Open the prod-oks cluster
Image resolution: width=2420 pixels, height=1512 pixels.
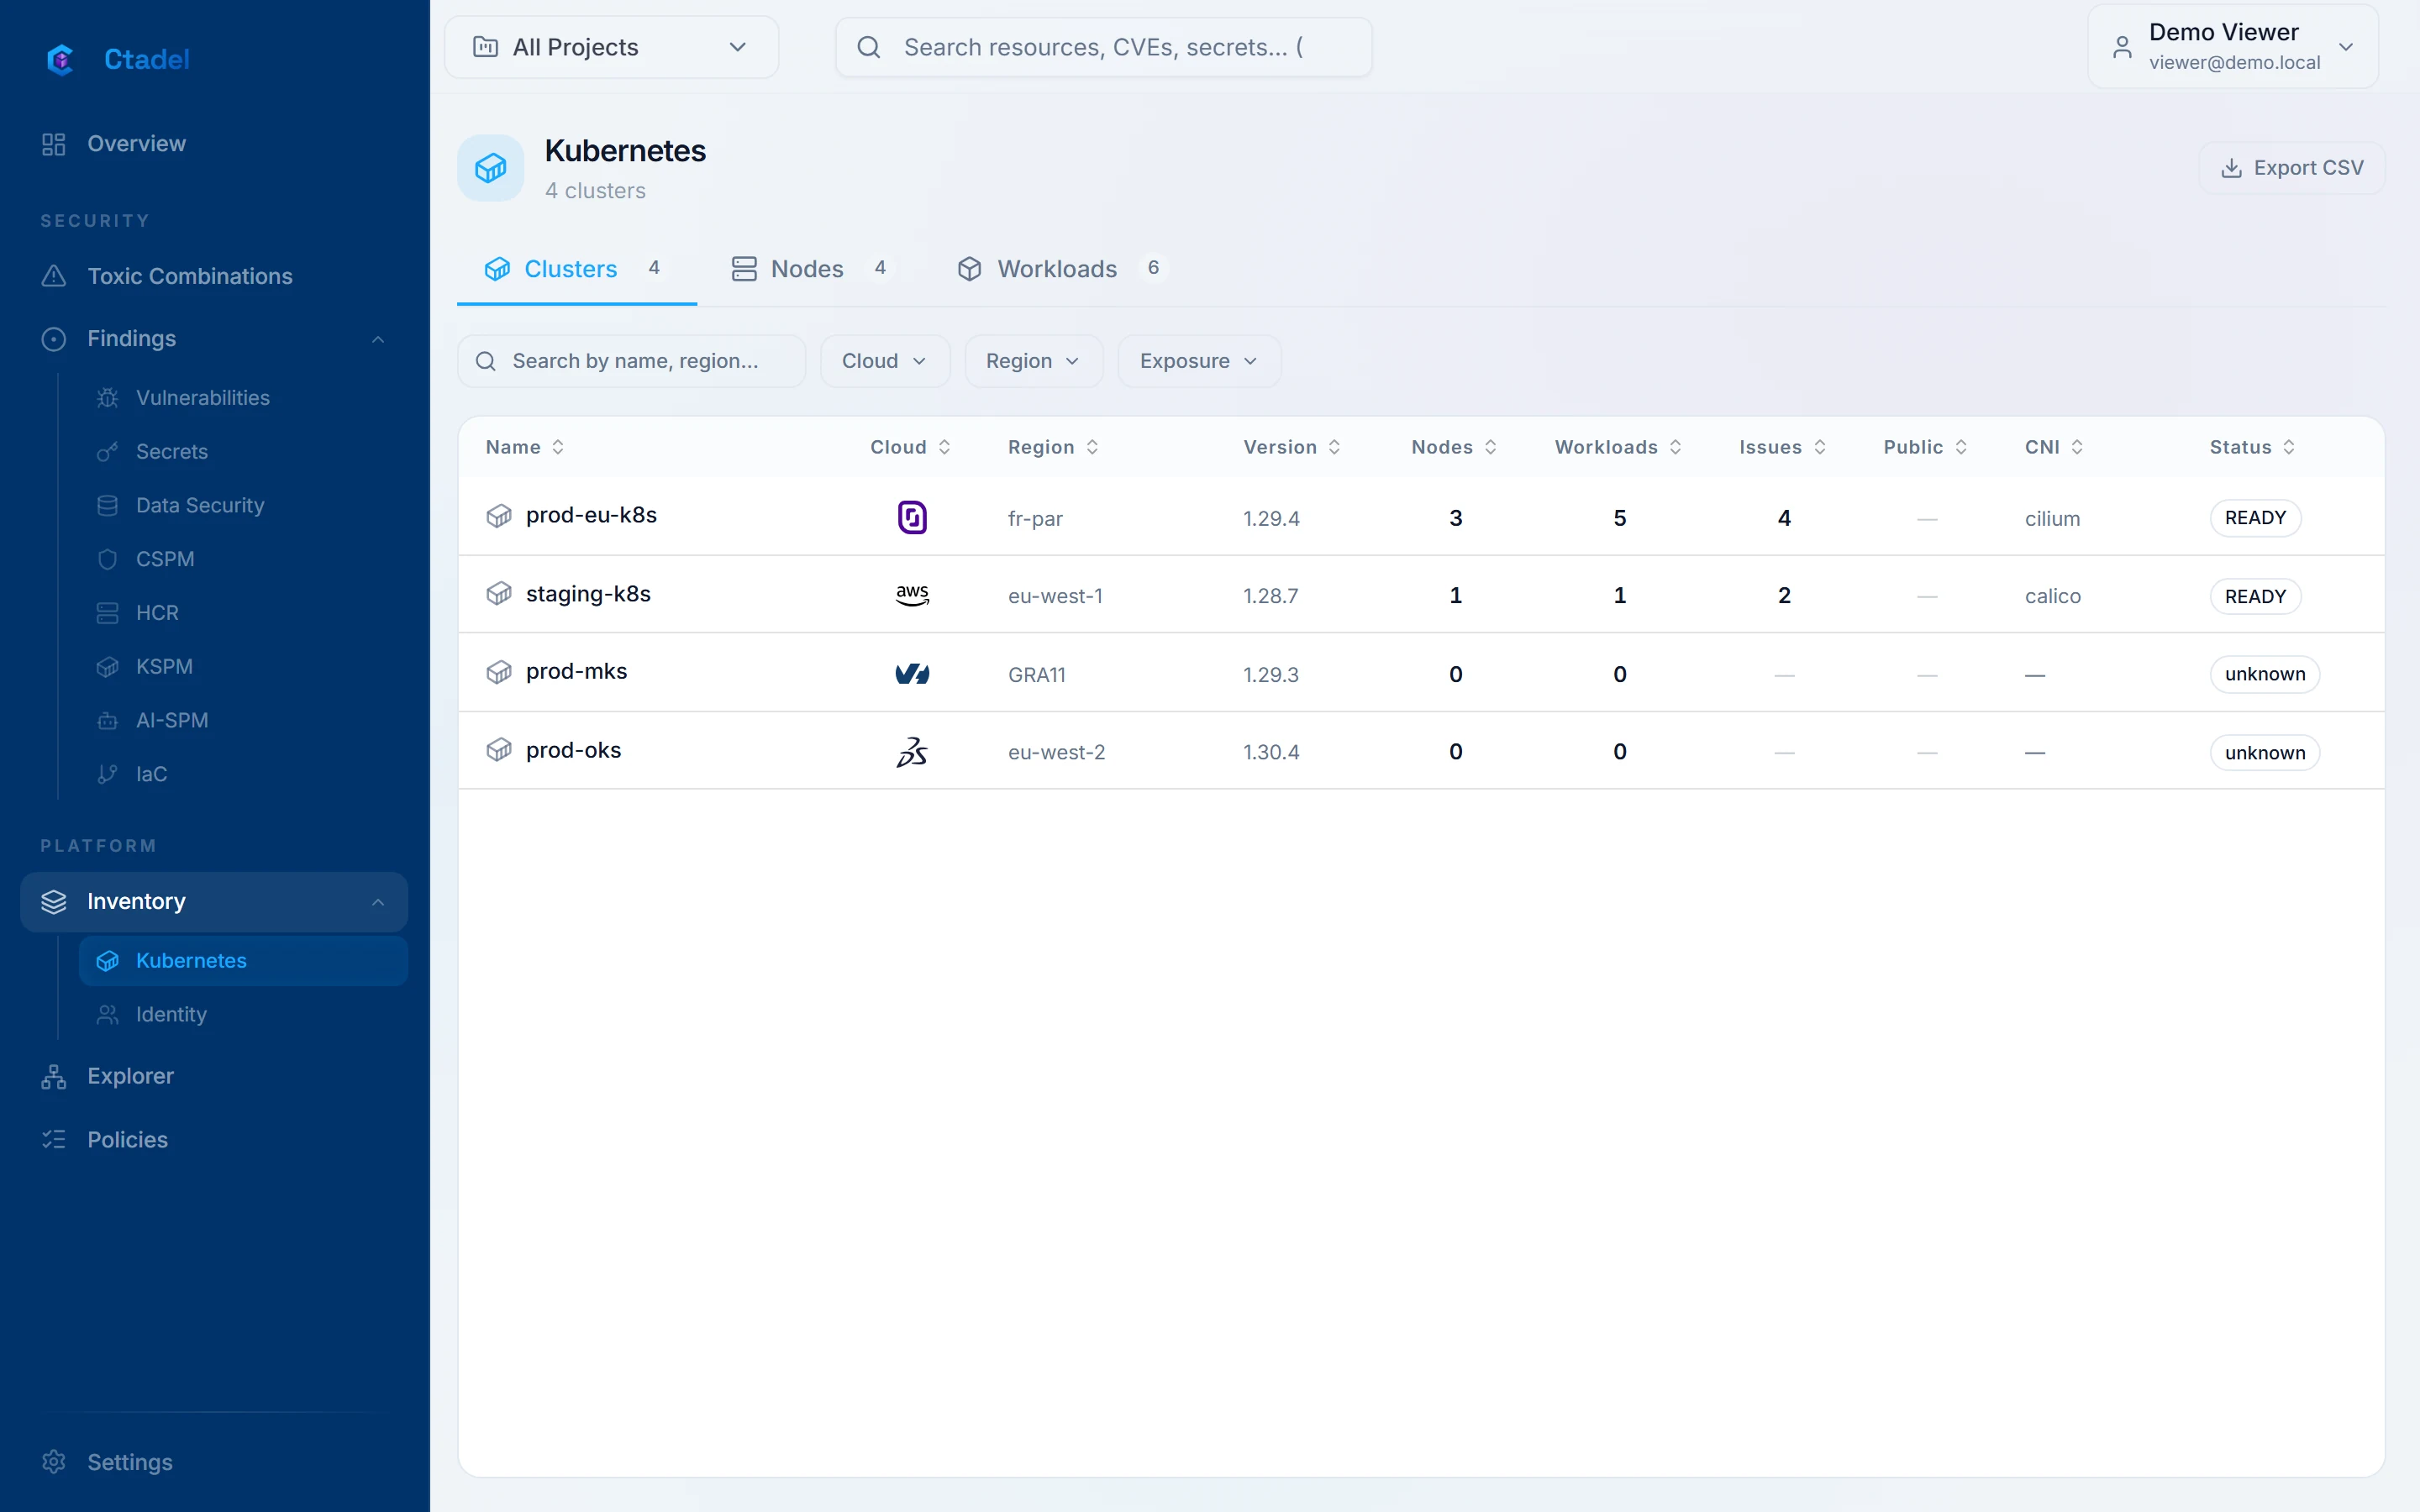pyautogui.click(x=573, y=750)
